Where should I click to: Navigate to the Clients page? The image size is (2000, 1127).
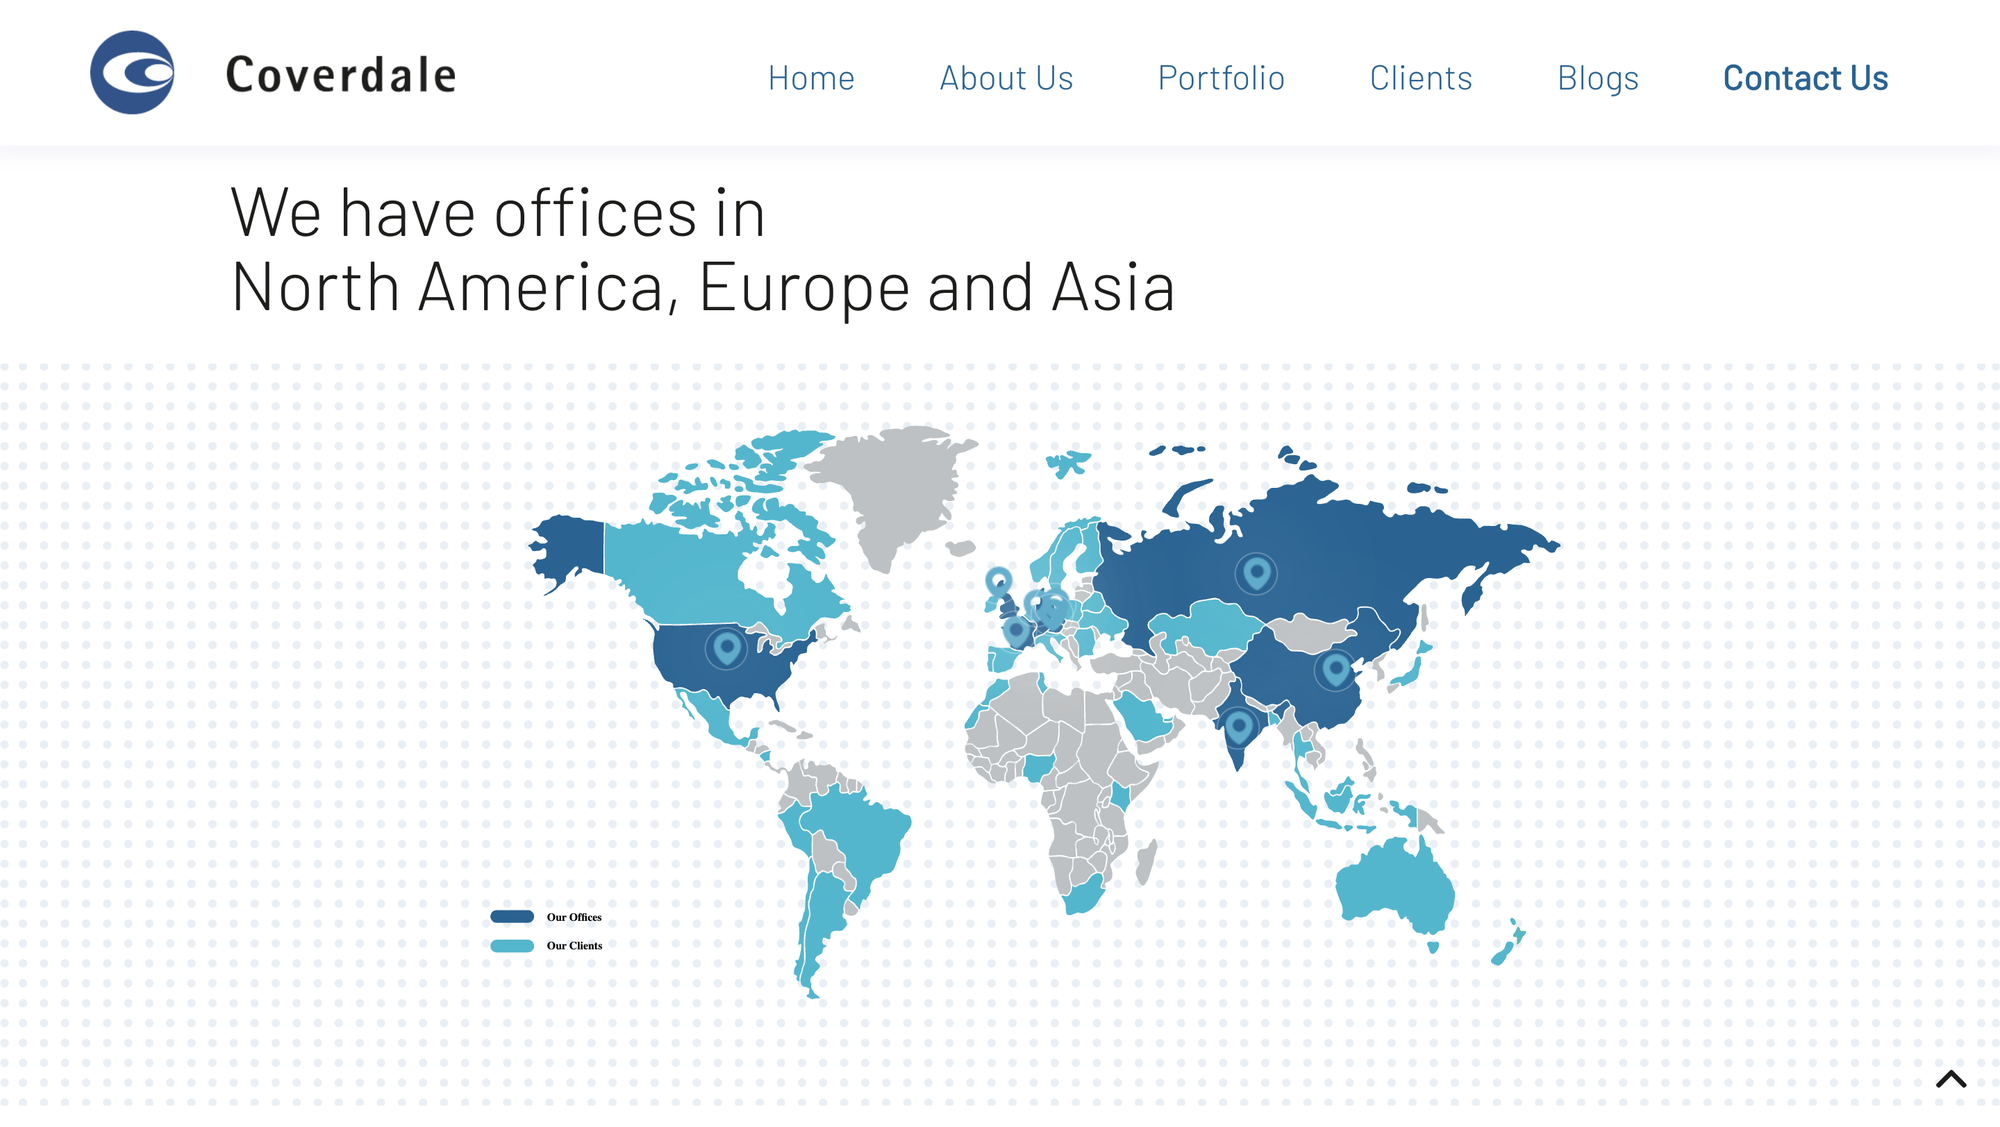click(1421, 78)
